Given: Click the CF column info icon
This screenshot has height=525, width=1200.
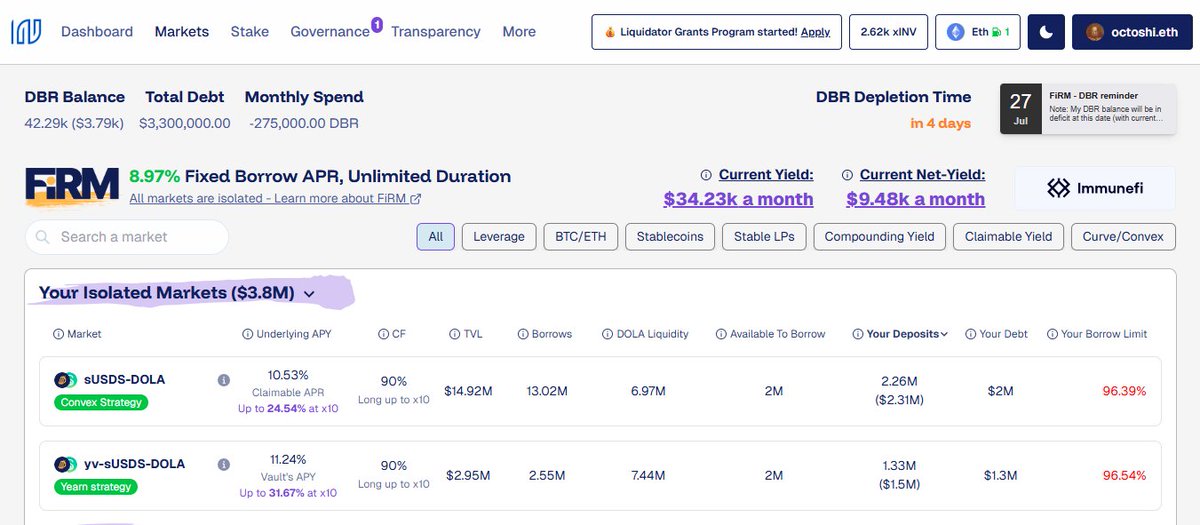Looking at the screenshot, I should coord(384,334).
